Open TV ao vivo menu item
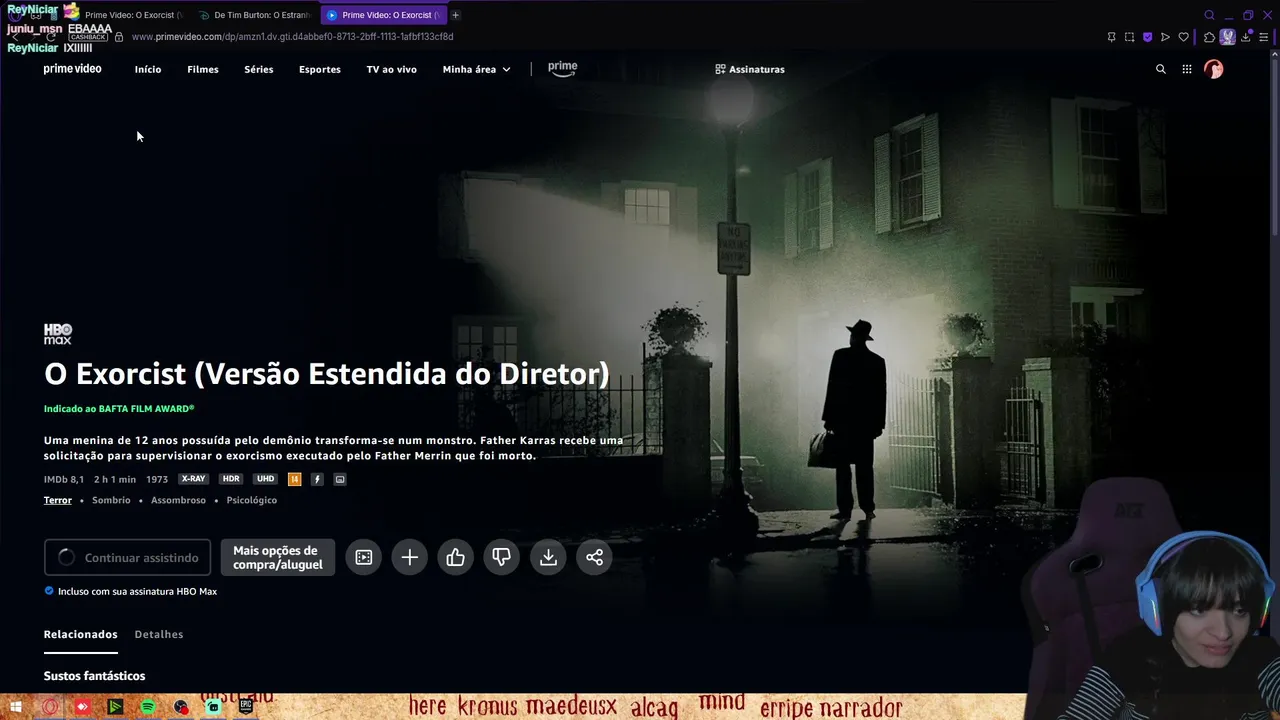The width and height of the screenshot is (1280, 720). coord(392,69)
